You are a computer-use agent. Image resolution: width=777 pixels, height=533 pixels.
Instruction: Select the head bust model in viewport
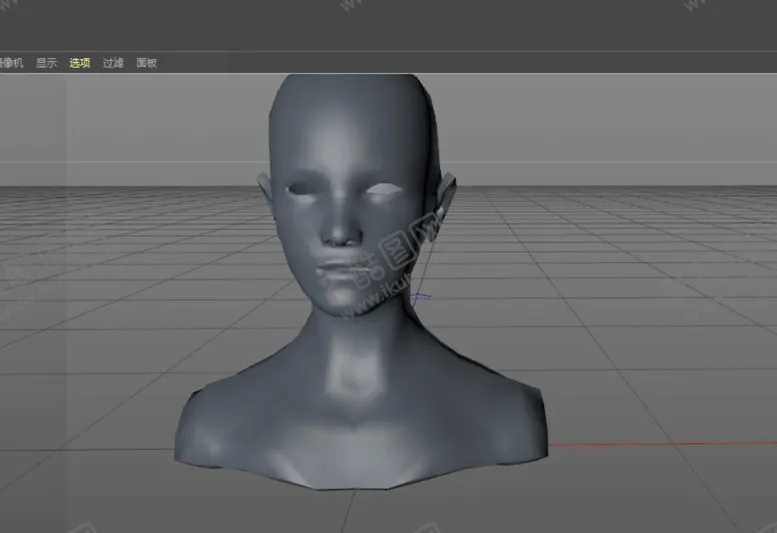(361, 281)
